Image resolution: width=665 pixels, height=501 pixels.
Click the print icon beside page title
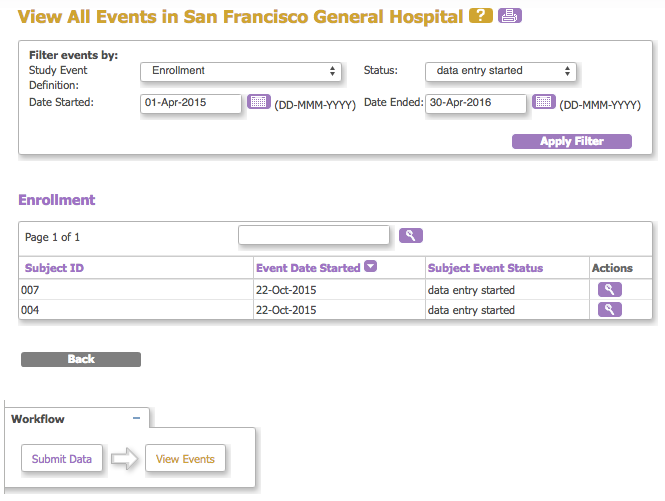click(x=510, y=16)
